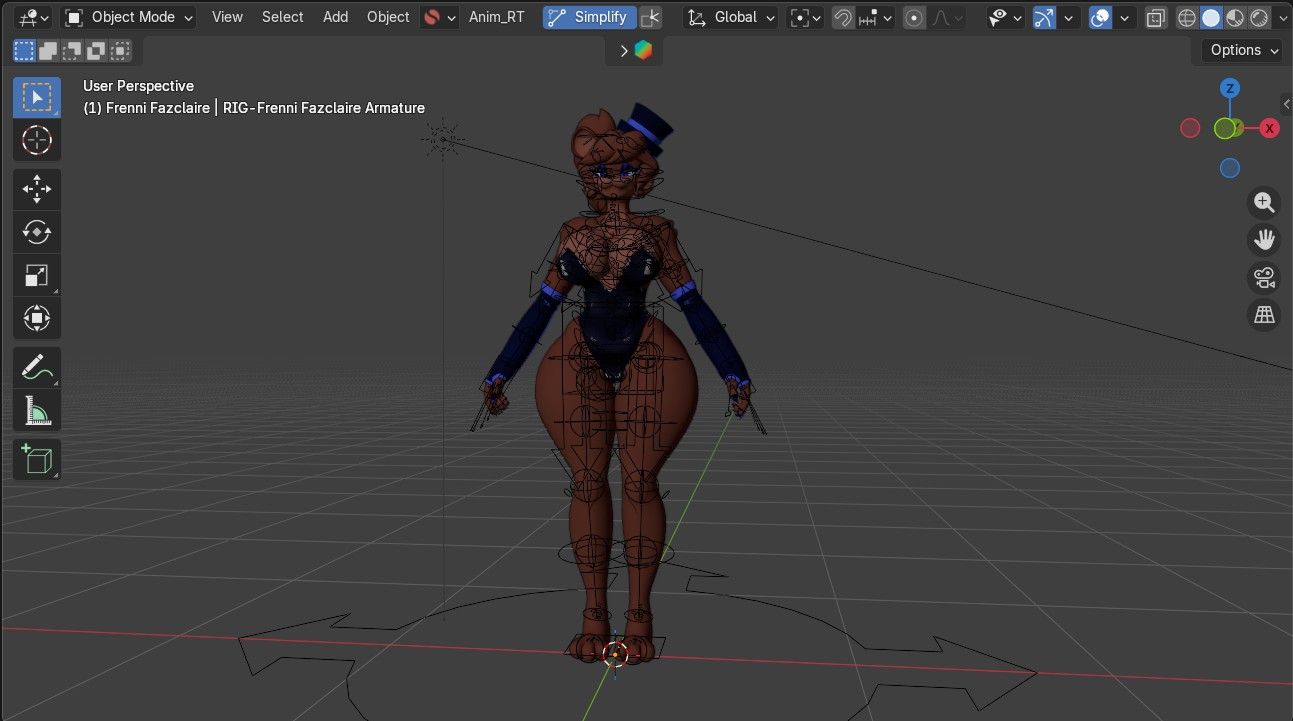The height and width of the screenshot is (721, 1293).
Task: Open the Add menu
Action: click(336, 17)
